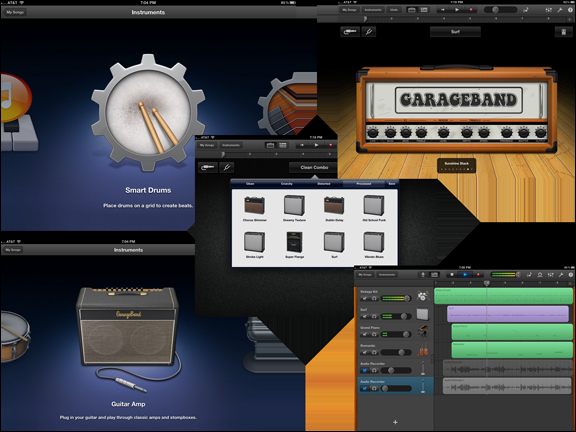Open Instruments from the Surf amp toolbar
Image resolution: width=576 pixels, height=432 pixels.
tap(373, 10)
